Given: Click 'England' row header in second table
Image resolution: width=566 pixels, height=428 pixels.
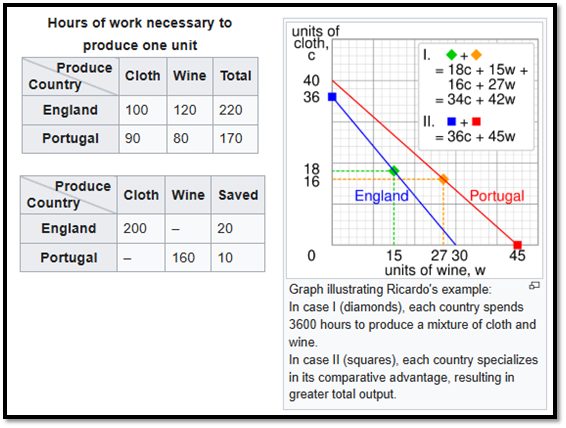Looking at the screenshot, I should (x=69, y=228).
